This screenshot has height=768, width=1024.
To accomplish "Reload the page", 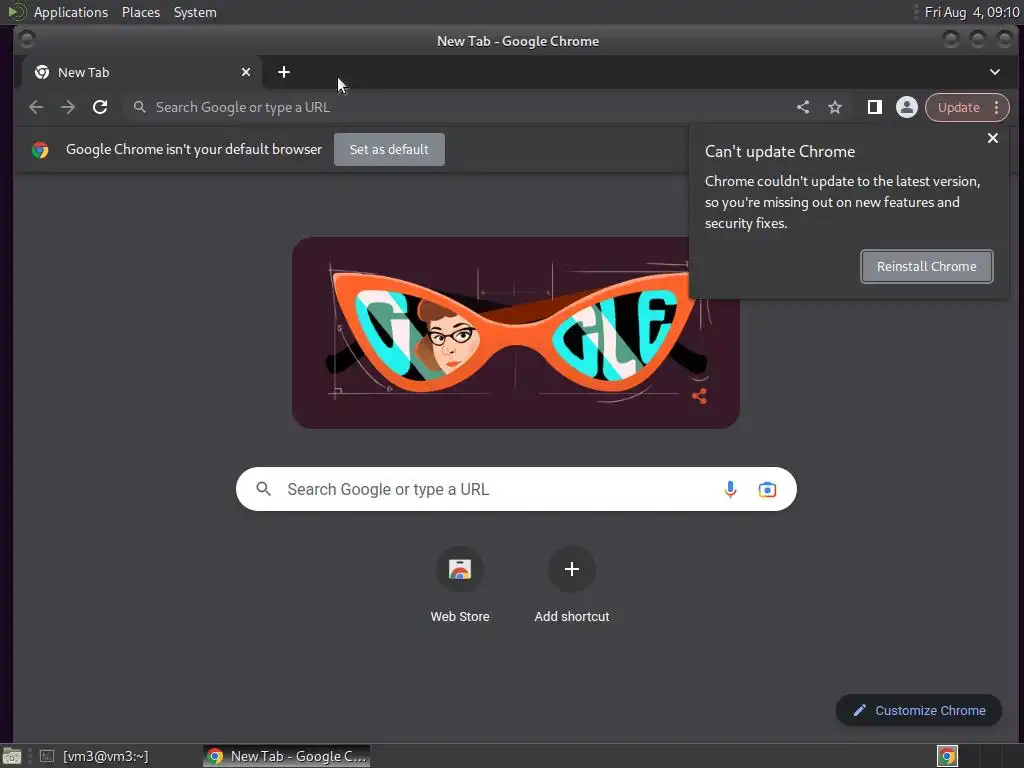I will coord(100,107).
